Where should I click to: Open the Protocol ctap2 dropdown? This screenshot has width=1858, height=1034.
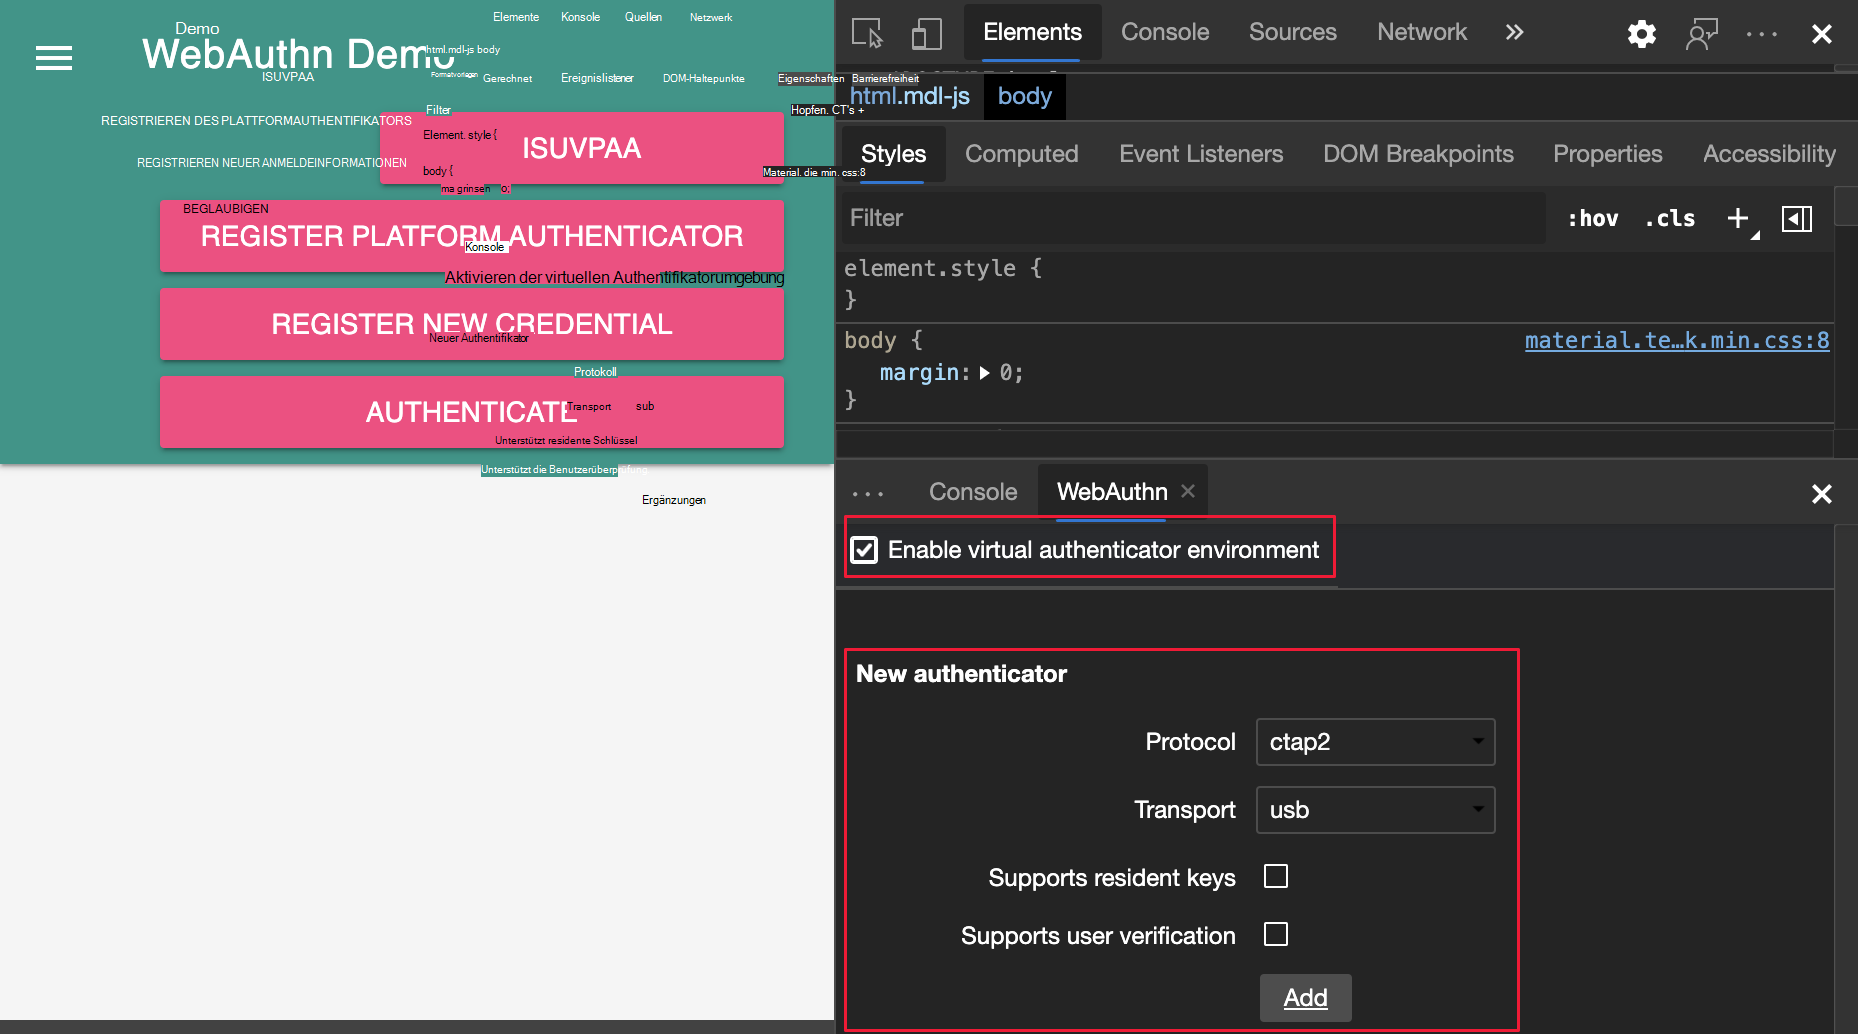pyautogui.click(x=1375, y=742)
